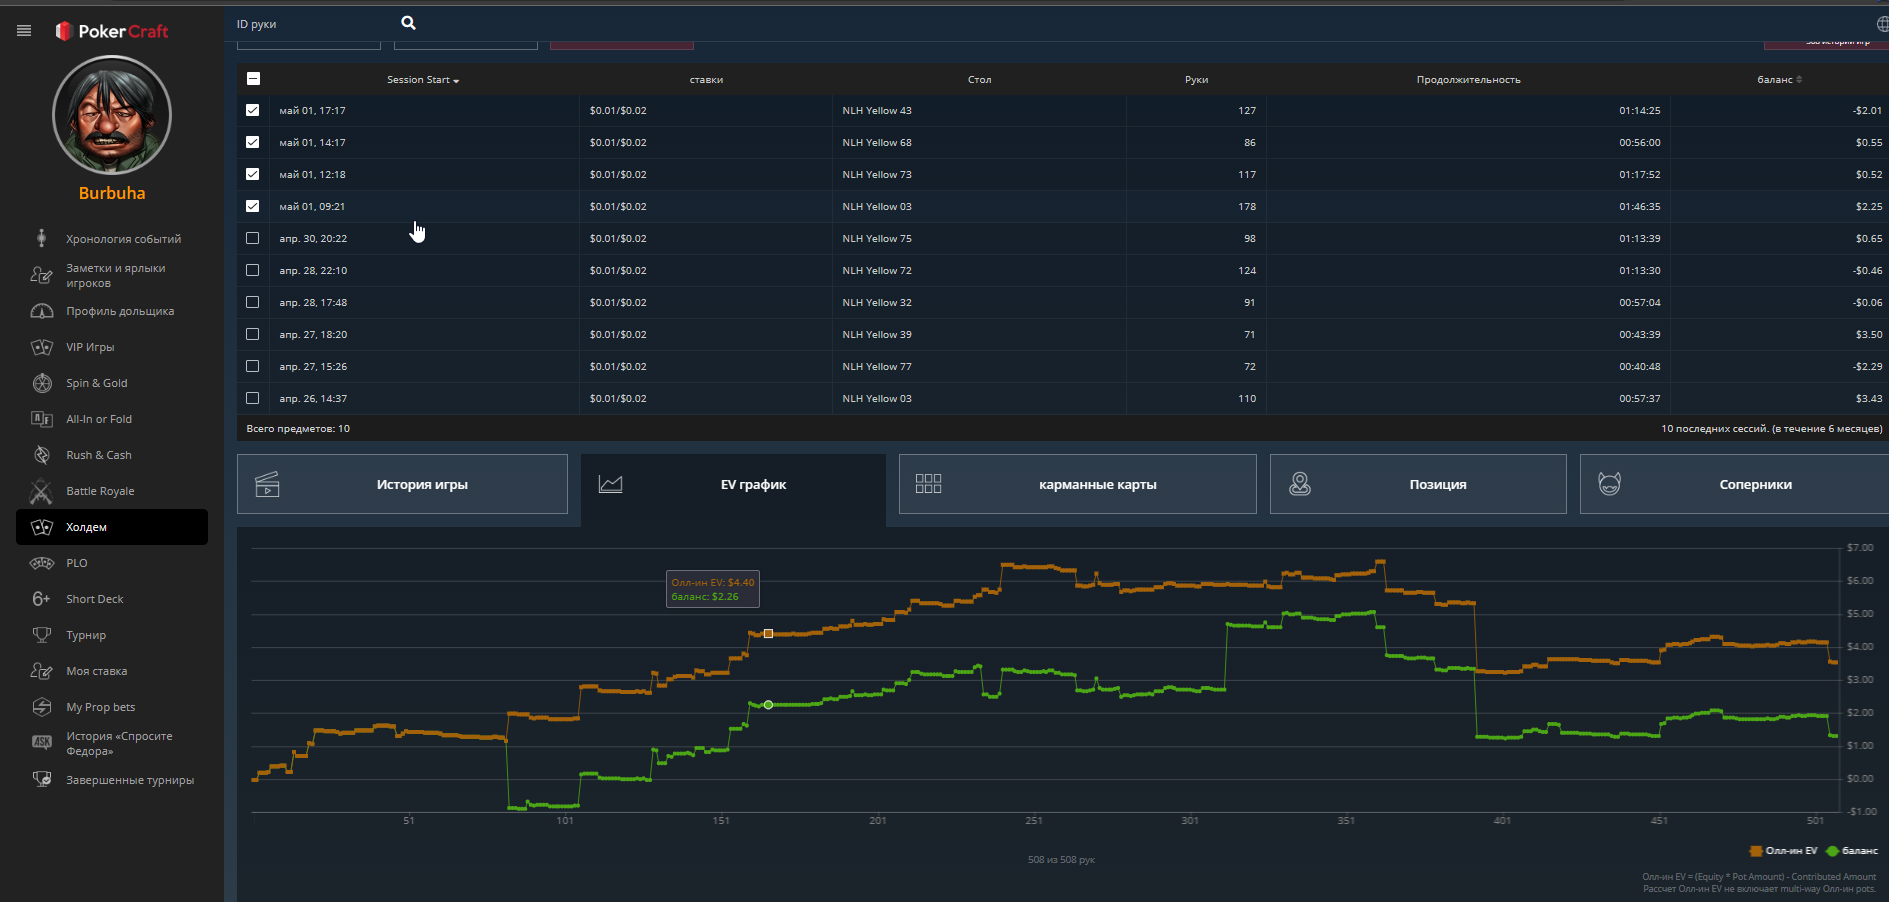Click the VIP Игры cards icon
The height and width of the screenshot is (902, 1889).
(x=42, y=347)
